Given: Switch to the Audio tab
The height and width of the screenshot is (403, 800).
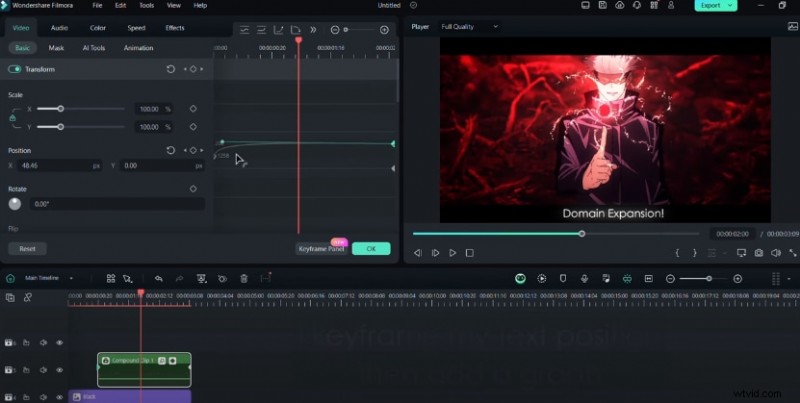Looking at the screenshot, I should [x=60, y=28].
